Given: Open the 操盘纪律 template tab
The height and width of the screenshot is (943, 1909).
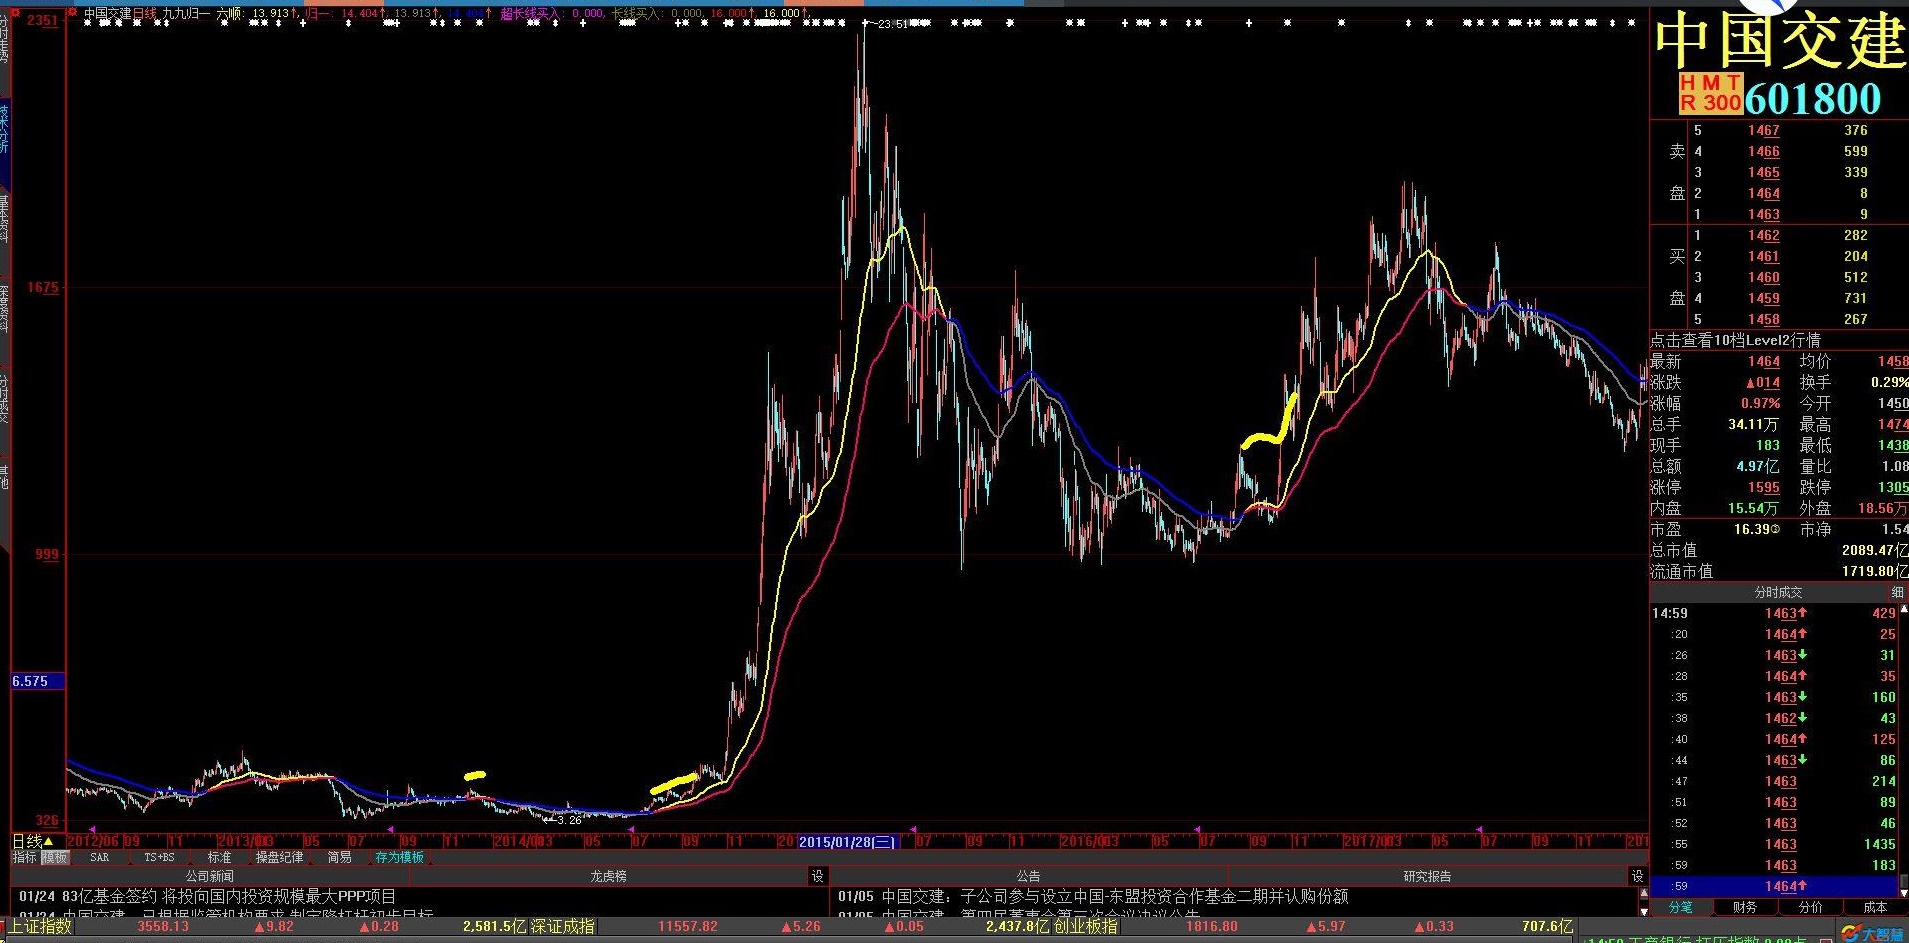Looking at the screenshot, I should pos(279,857).
